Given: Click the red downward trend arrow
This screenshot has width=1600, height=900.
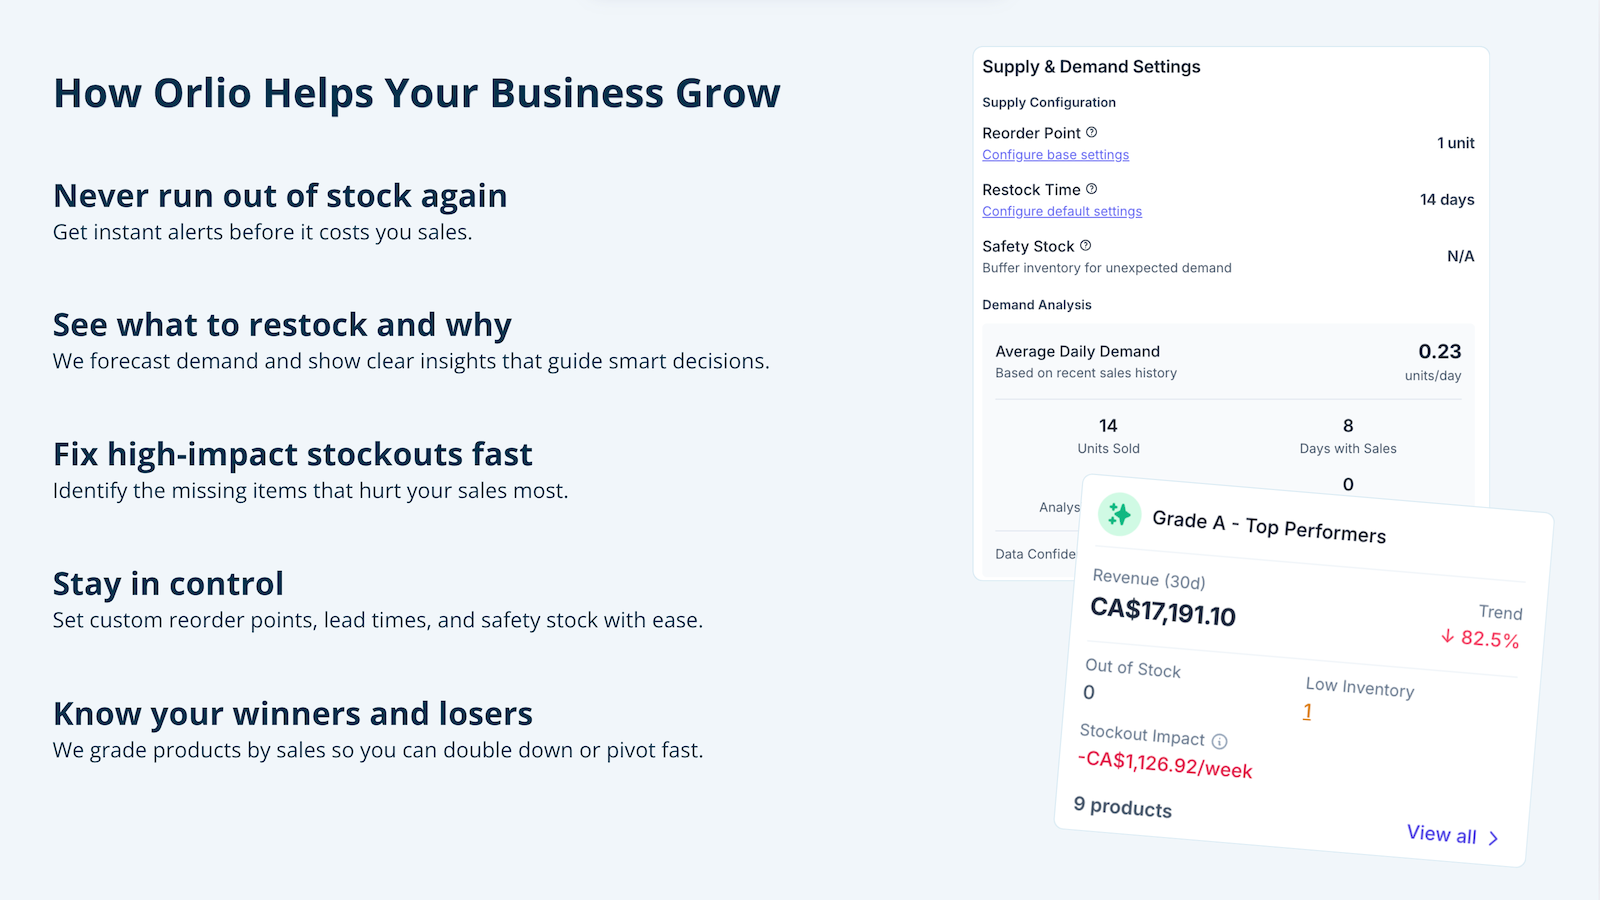Looking at the screenshot, I should (x=1447, y=636).
